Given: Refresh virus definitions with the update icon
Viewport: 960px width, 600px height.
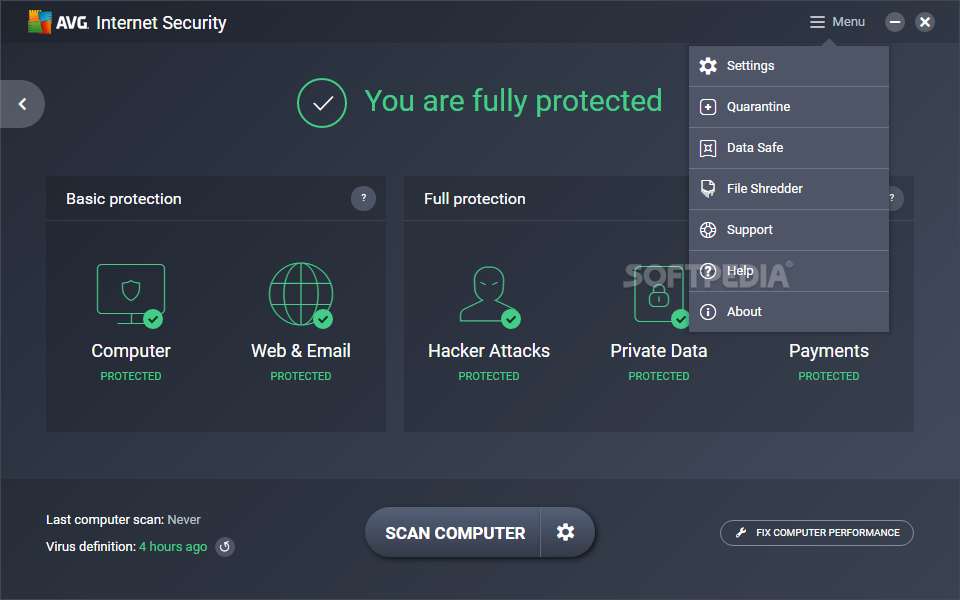Looking at the screenshot, I should (225, 547).
